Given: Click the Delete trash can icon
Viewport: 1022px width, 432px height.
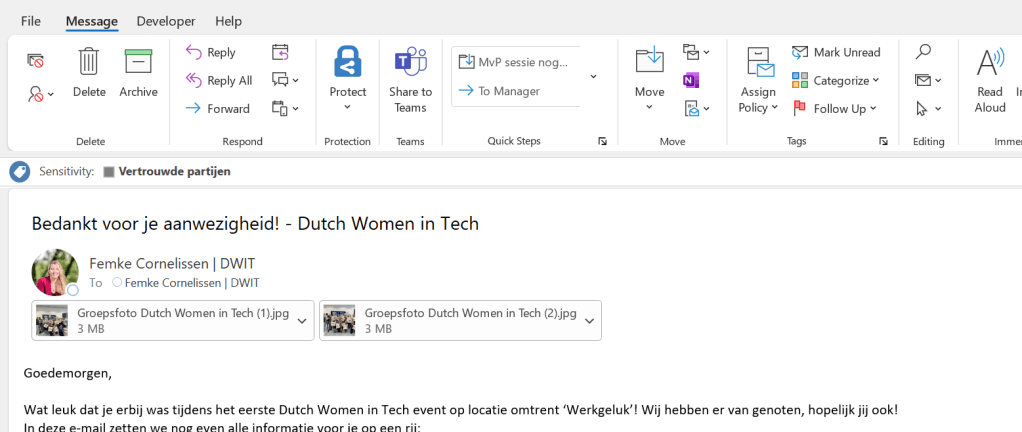Looking at the screenshot, I should click(x=89, y=62).
